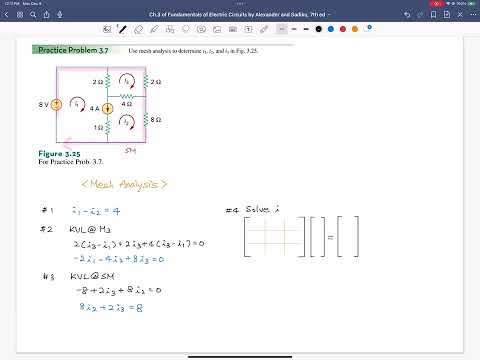Tap the handwritten Solve i text
Viewport: 480px width, 360px height.
(263, 209)
